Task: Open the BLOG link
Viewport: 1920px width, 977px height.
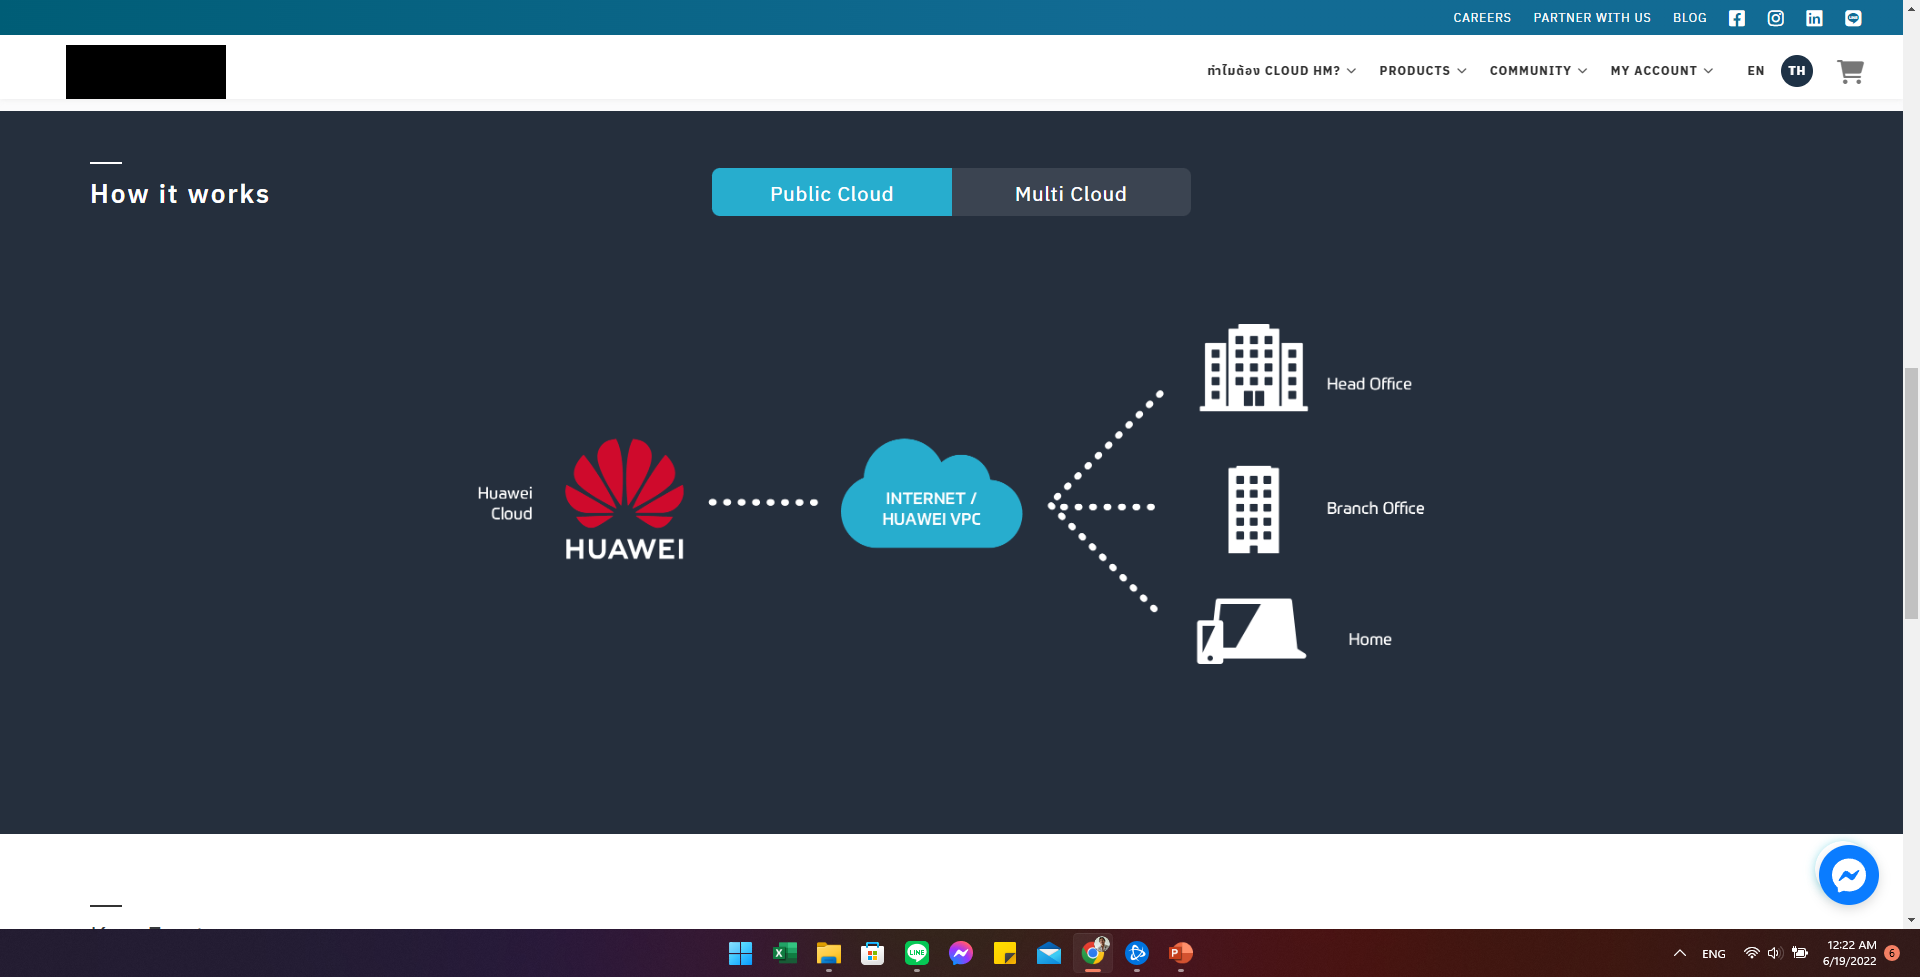Action: point(1690,18)
